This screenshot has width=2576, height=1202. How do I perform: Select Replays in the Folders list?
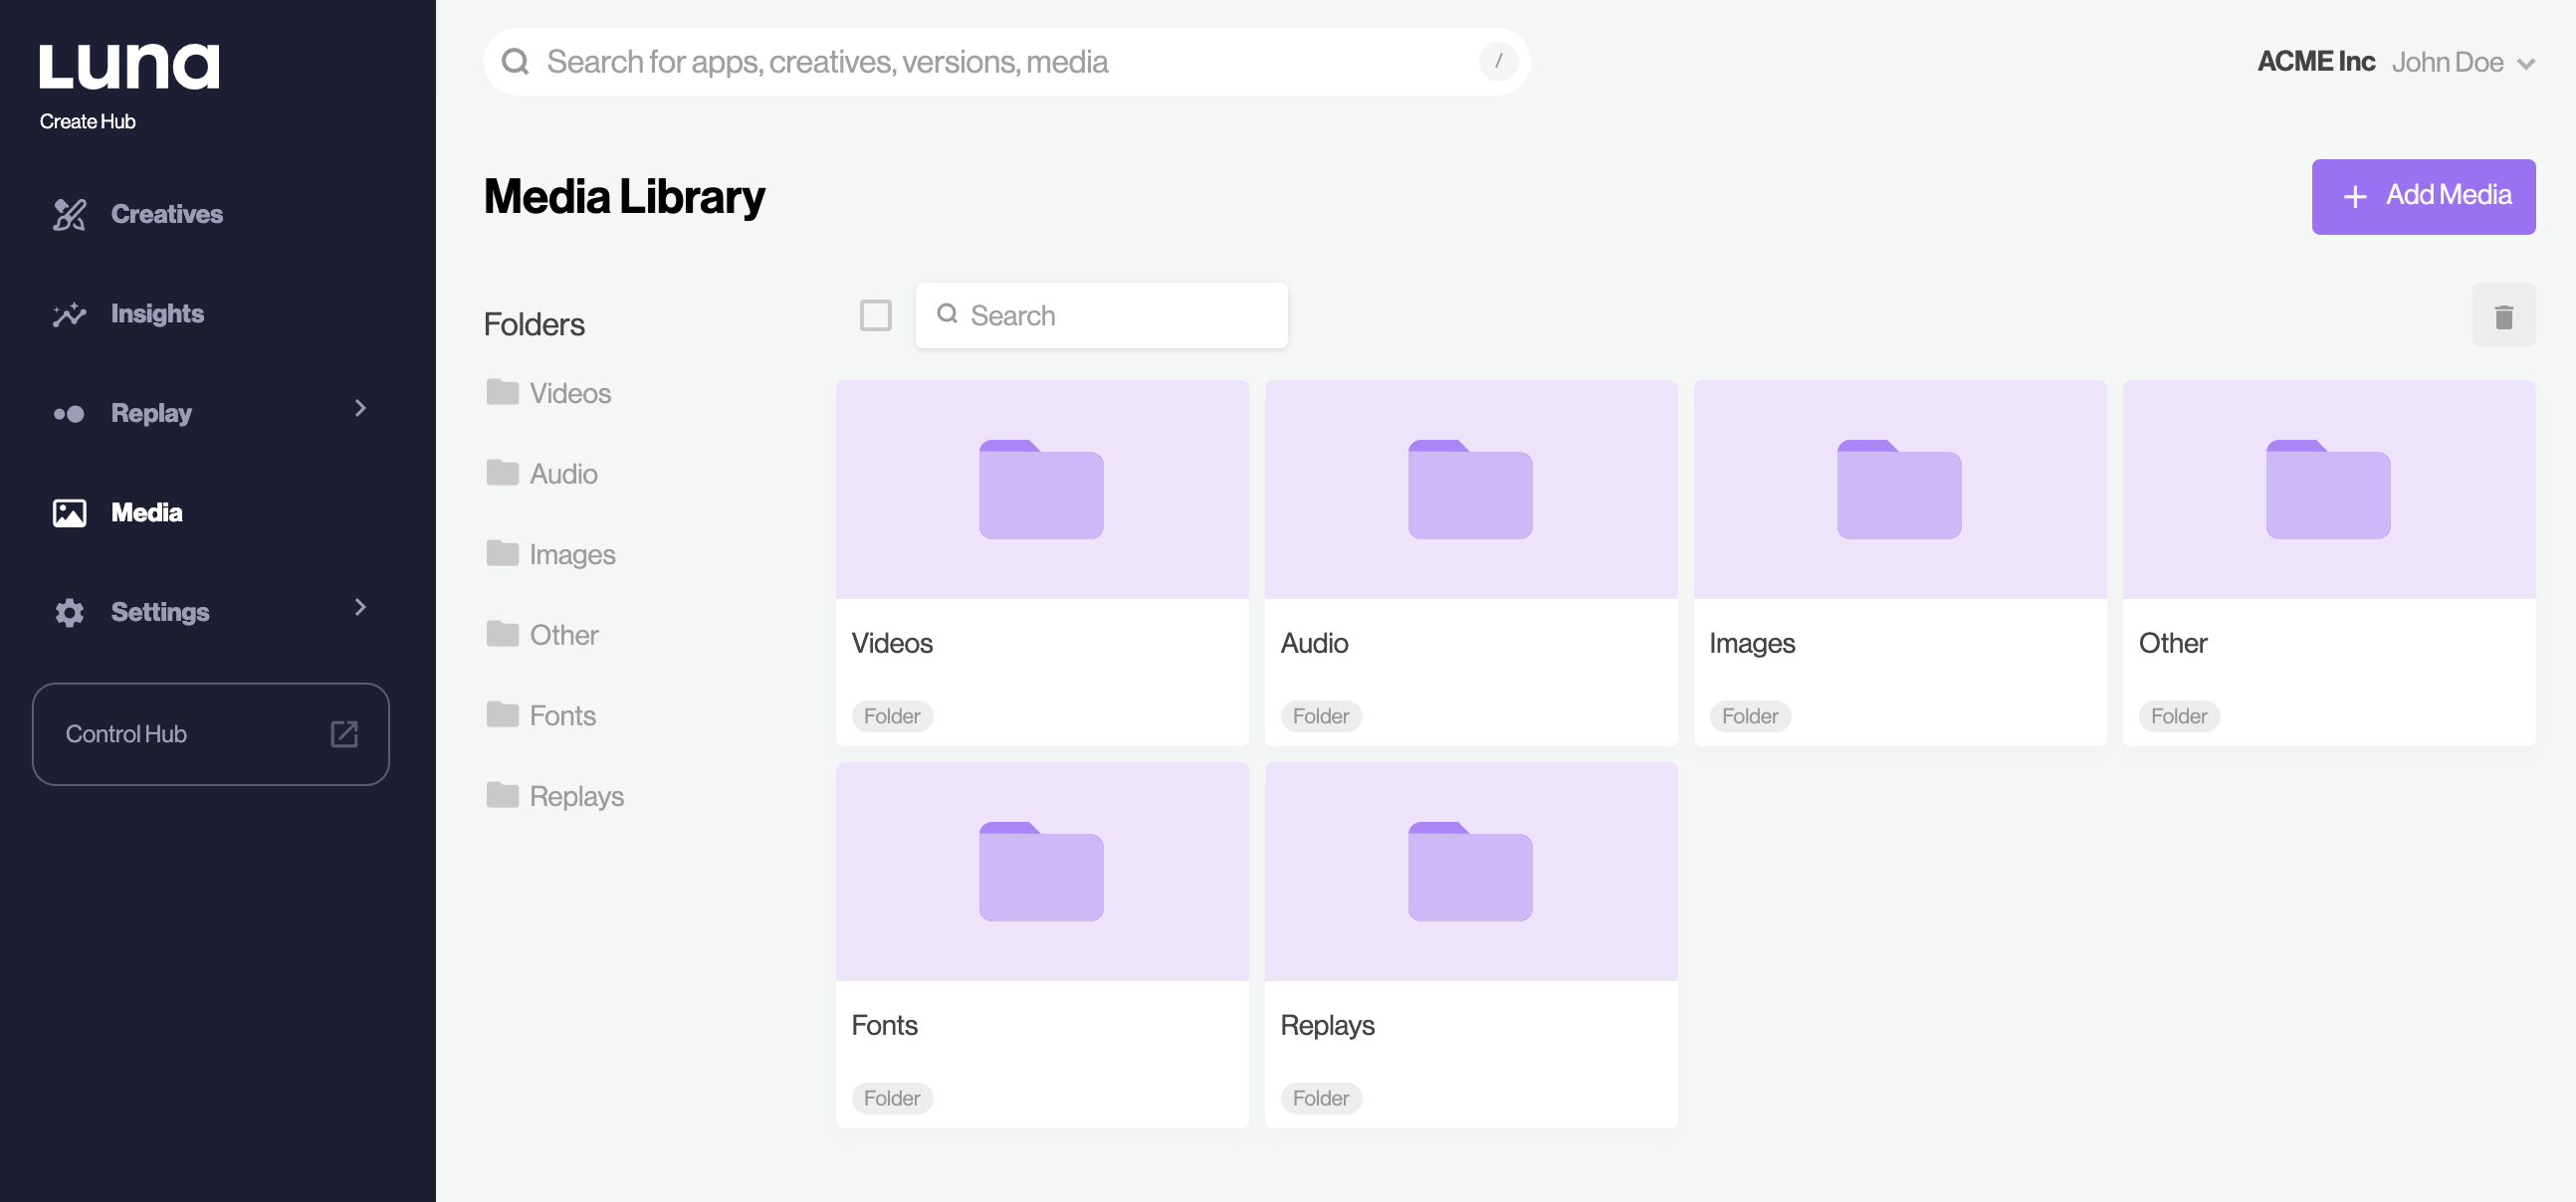[x=555, y=796]
